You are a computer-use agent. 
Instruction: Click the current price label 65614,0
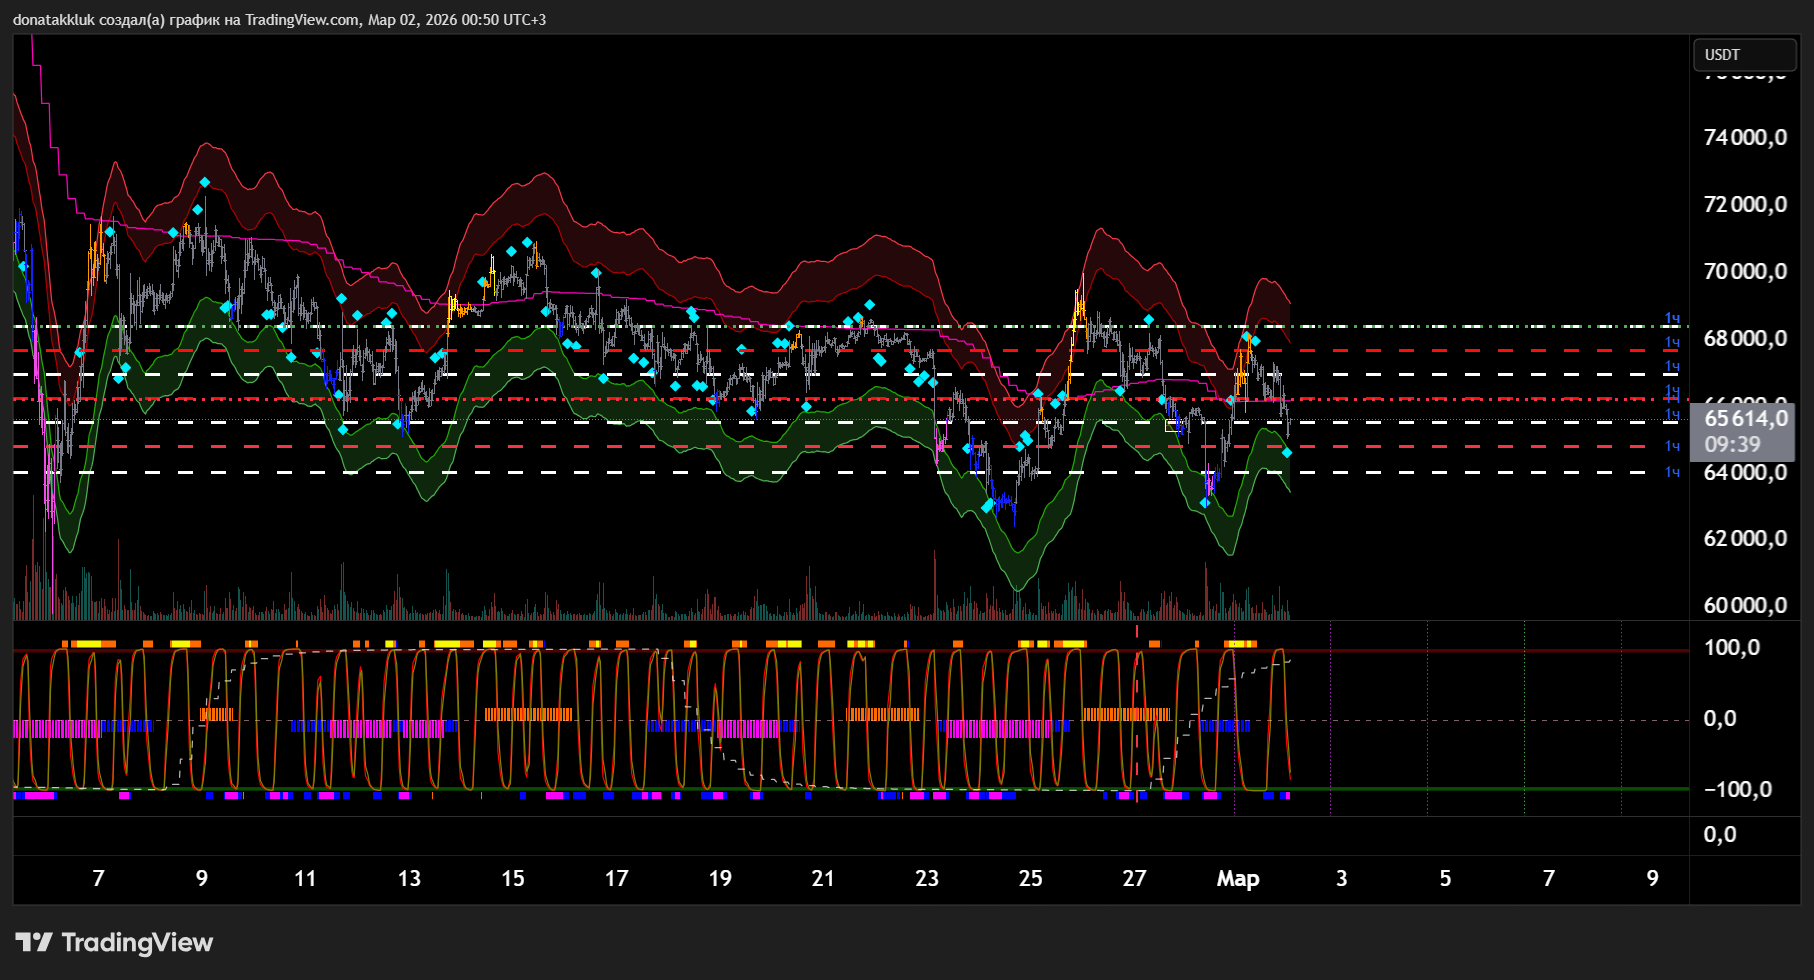(1745, 419)
